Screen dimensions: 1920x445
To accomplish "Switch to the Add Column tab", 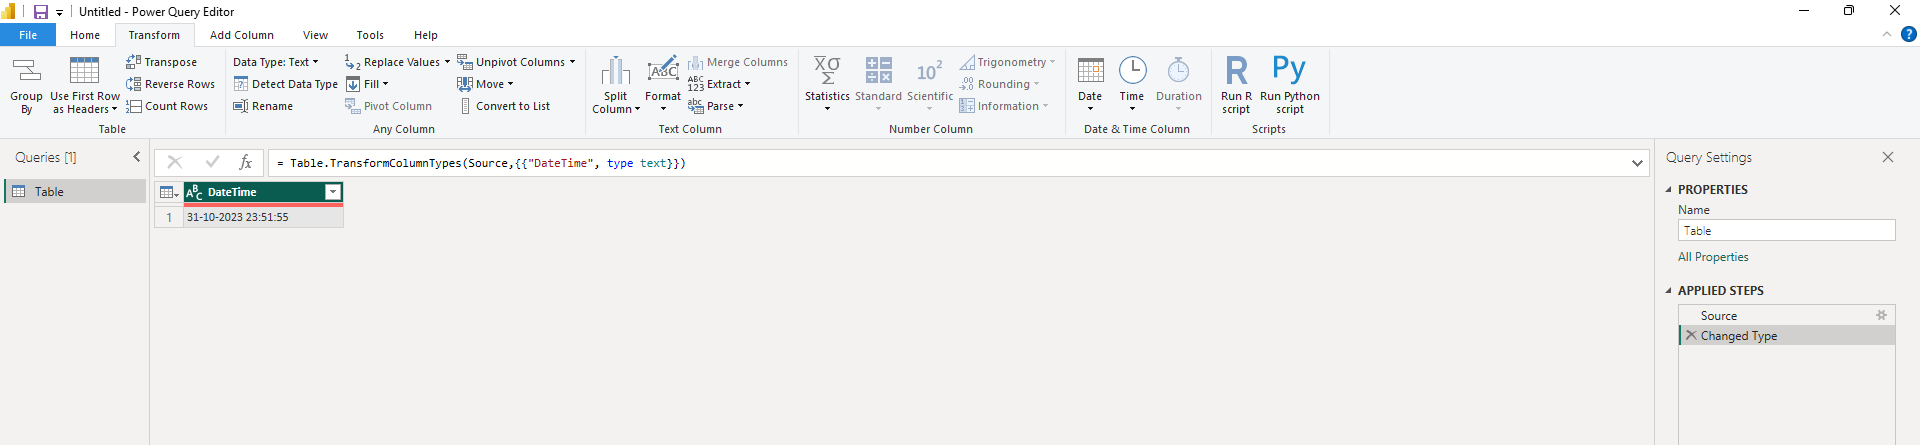I will click(x=242, y=35).
